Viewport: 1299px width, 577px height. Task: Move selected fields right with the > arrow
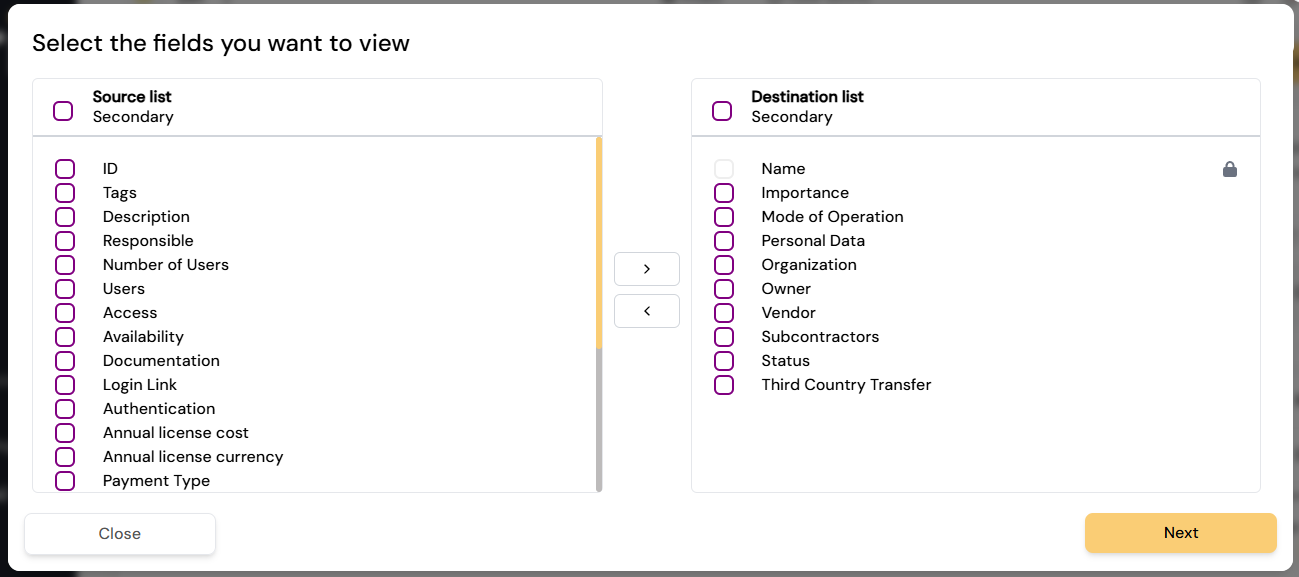pyautogui.click(x=647, y=269)
